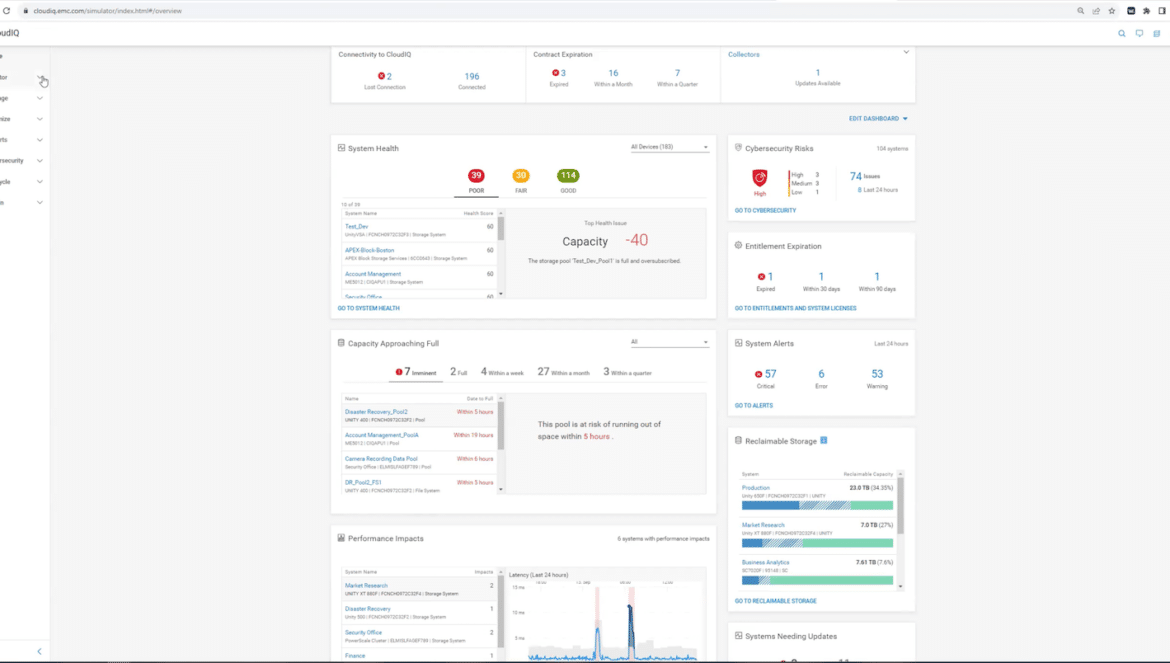1170x663 pixels.
Task: Expand the fifth sidebar menu chevron
Action: tap(40, 140)
